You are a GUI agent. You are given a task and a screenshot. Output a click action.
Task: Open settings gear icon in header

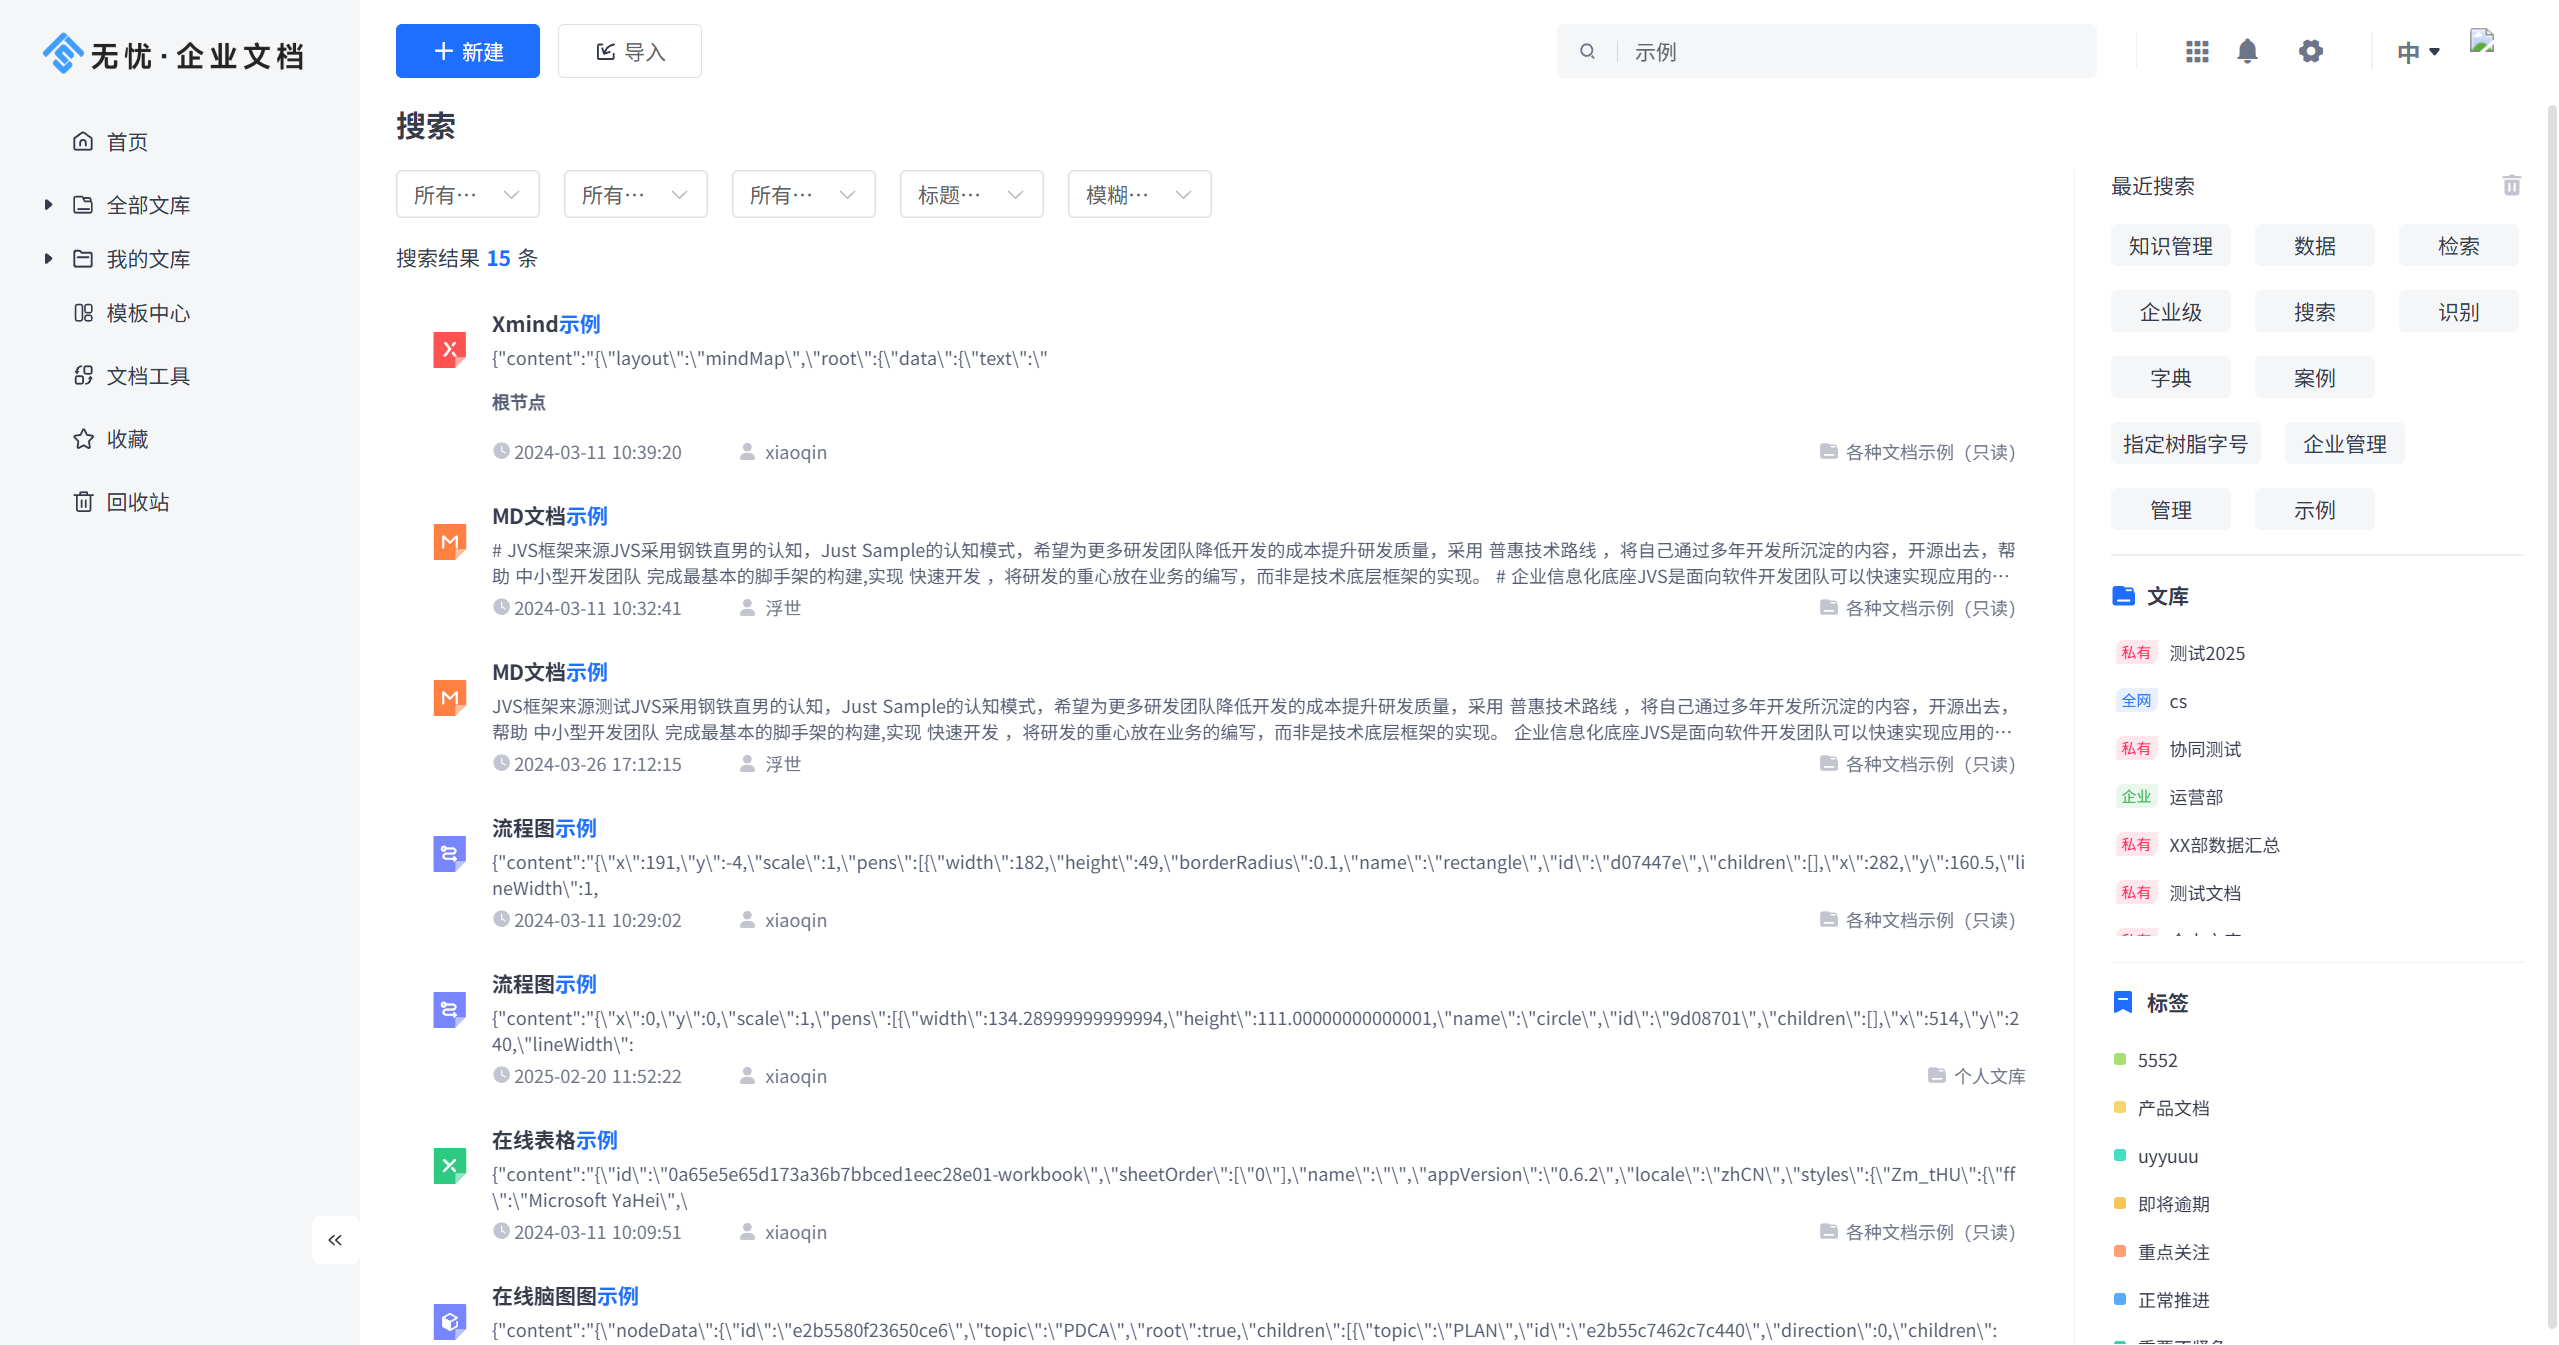pos(2310,51)
